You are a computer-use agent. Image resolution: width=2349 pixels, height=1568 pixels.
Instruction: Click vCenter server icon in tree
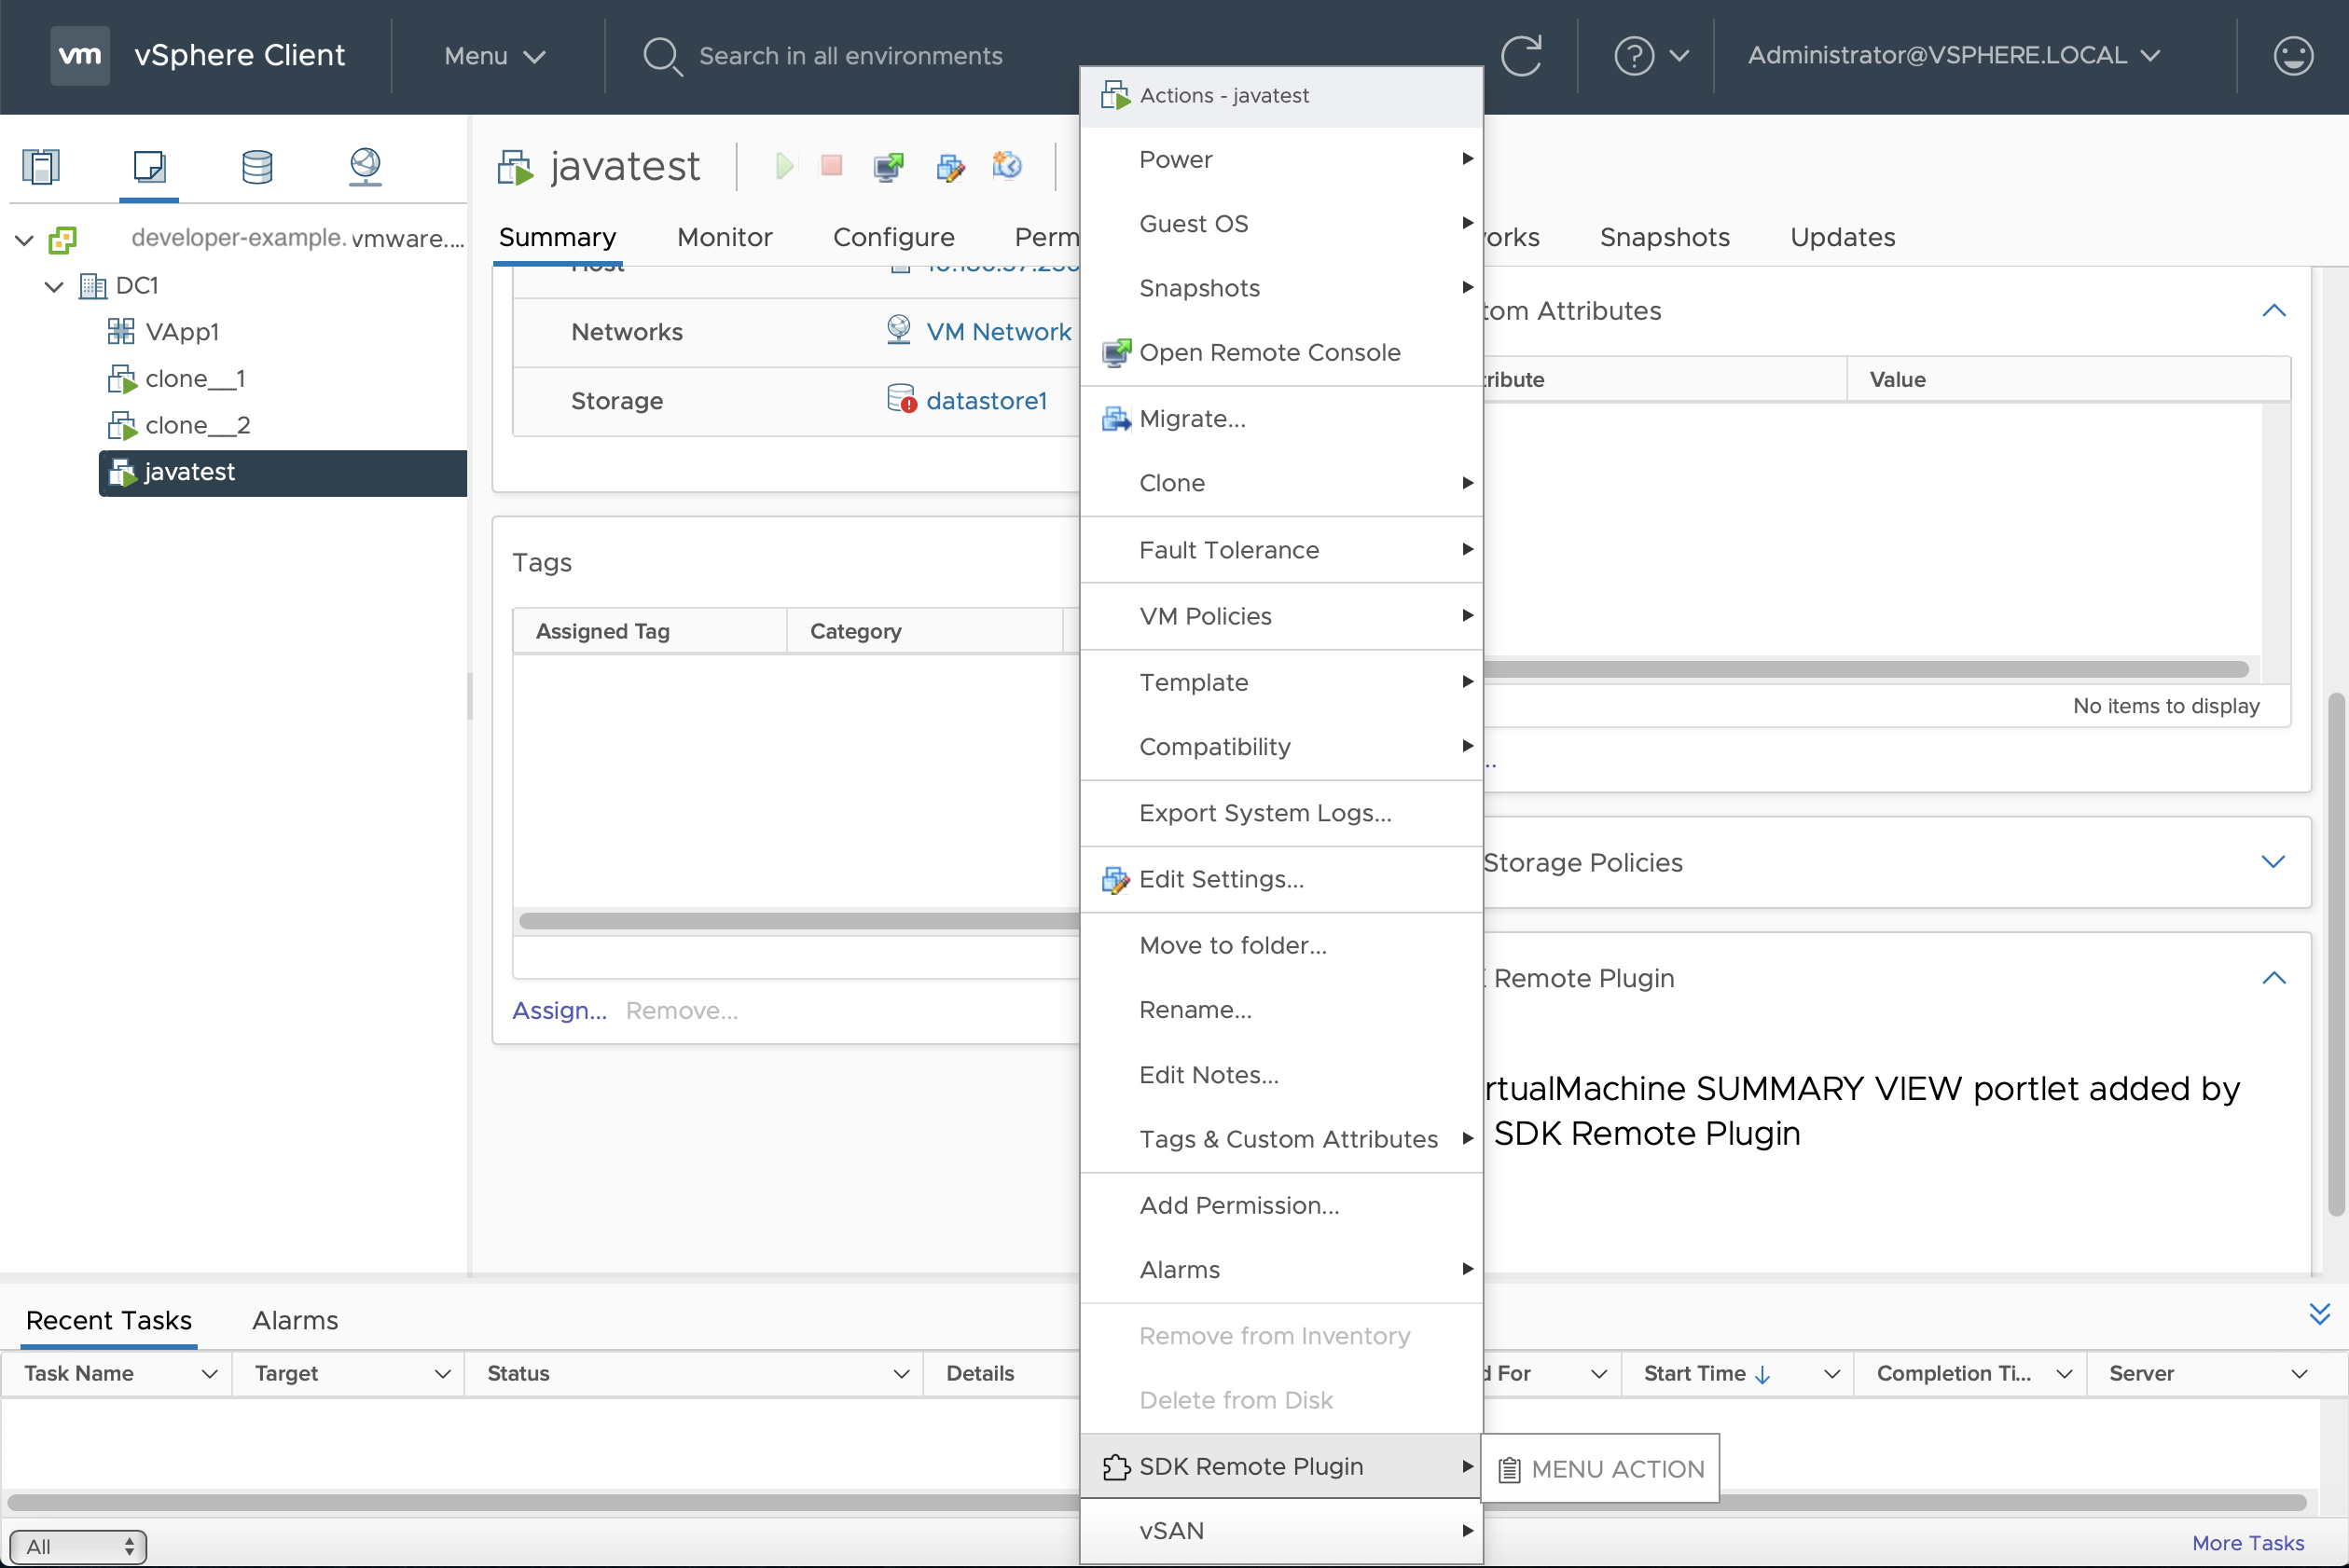(x=62, y=239)
